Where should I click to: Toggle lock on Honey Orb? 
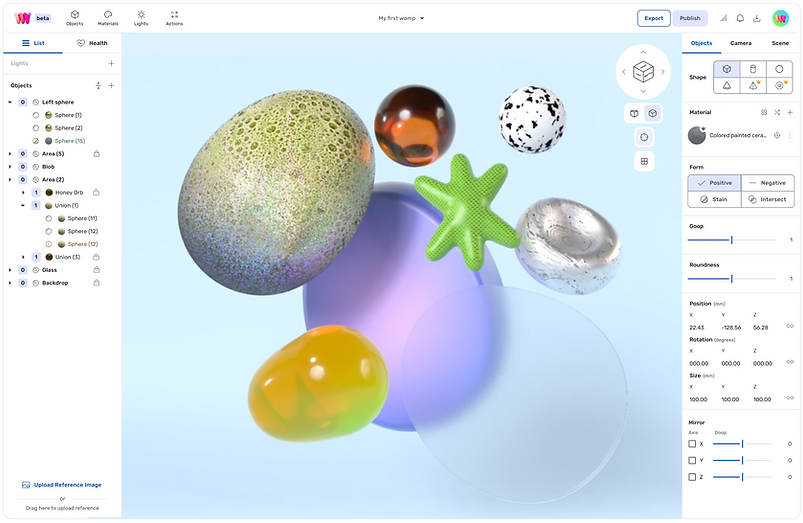coord(96,193)
